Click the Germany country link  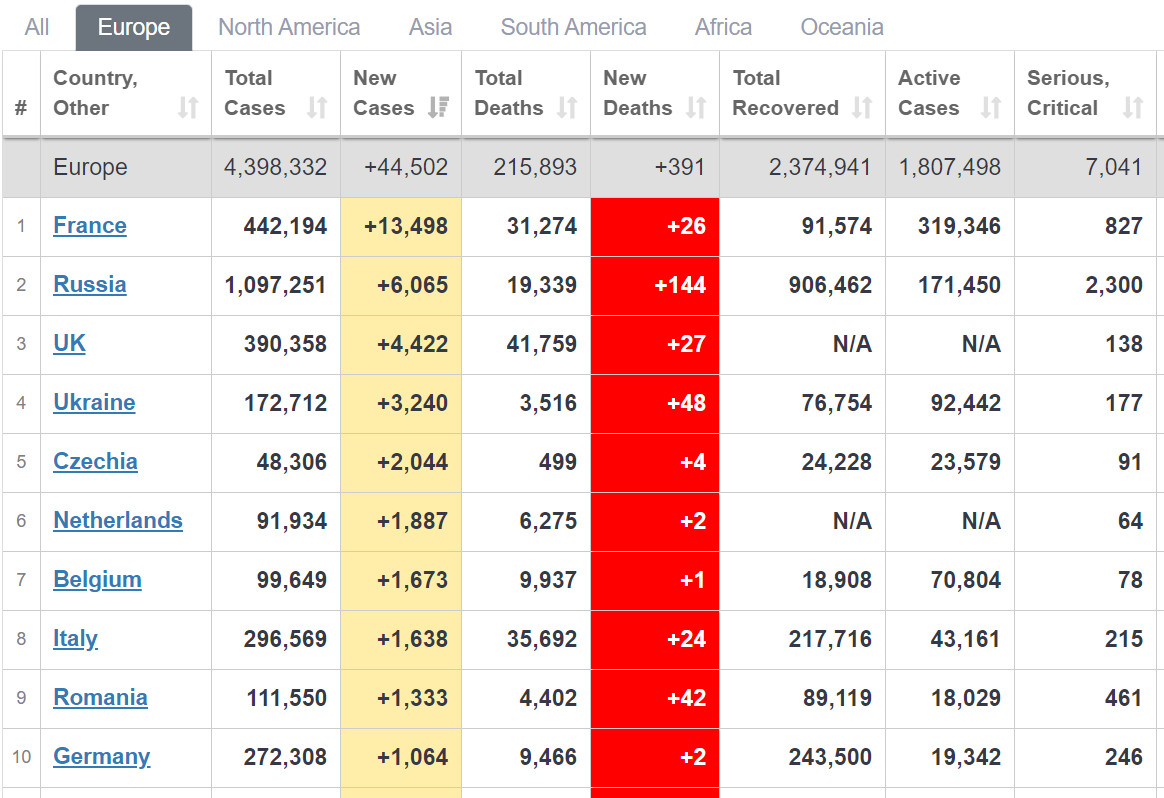coord(102,757)
